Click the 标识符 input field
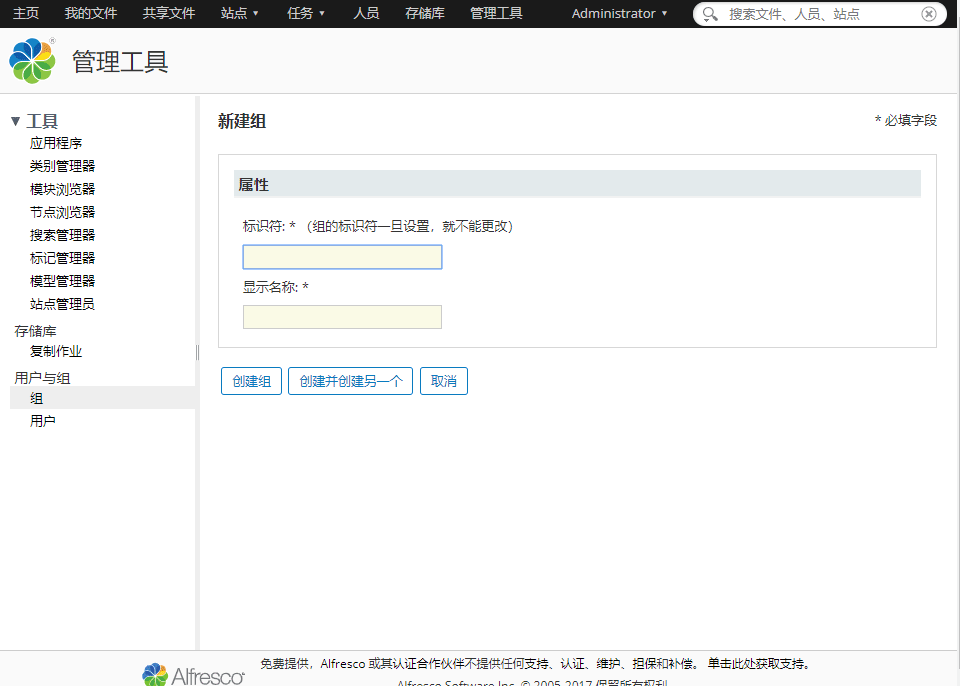960x686 pixels. pyautogui.click(x=341, y=257)
